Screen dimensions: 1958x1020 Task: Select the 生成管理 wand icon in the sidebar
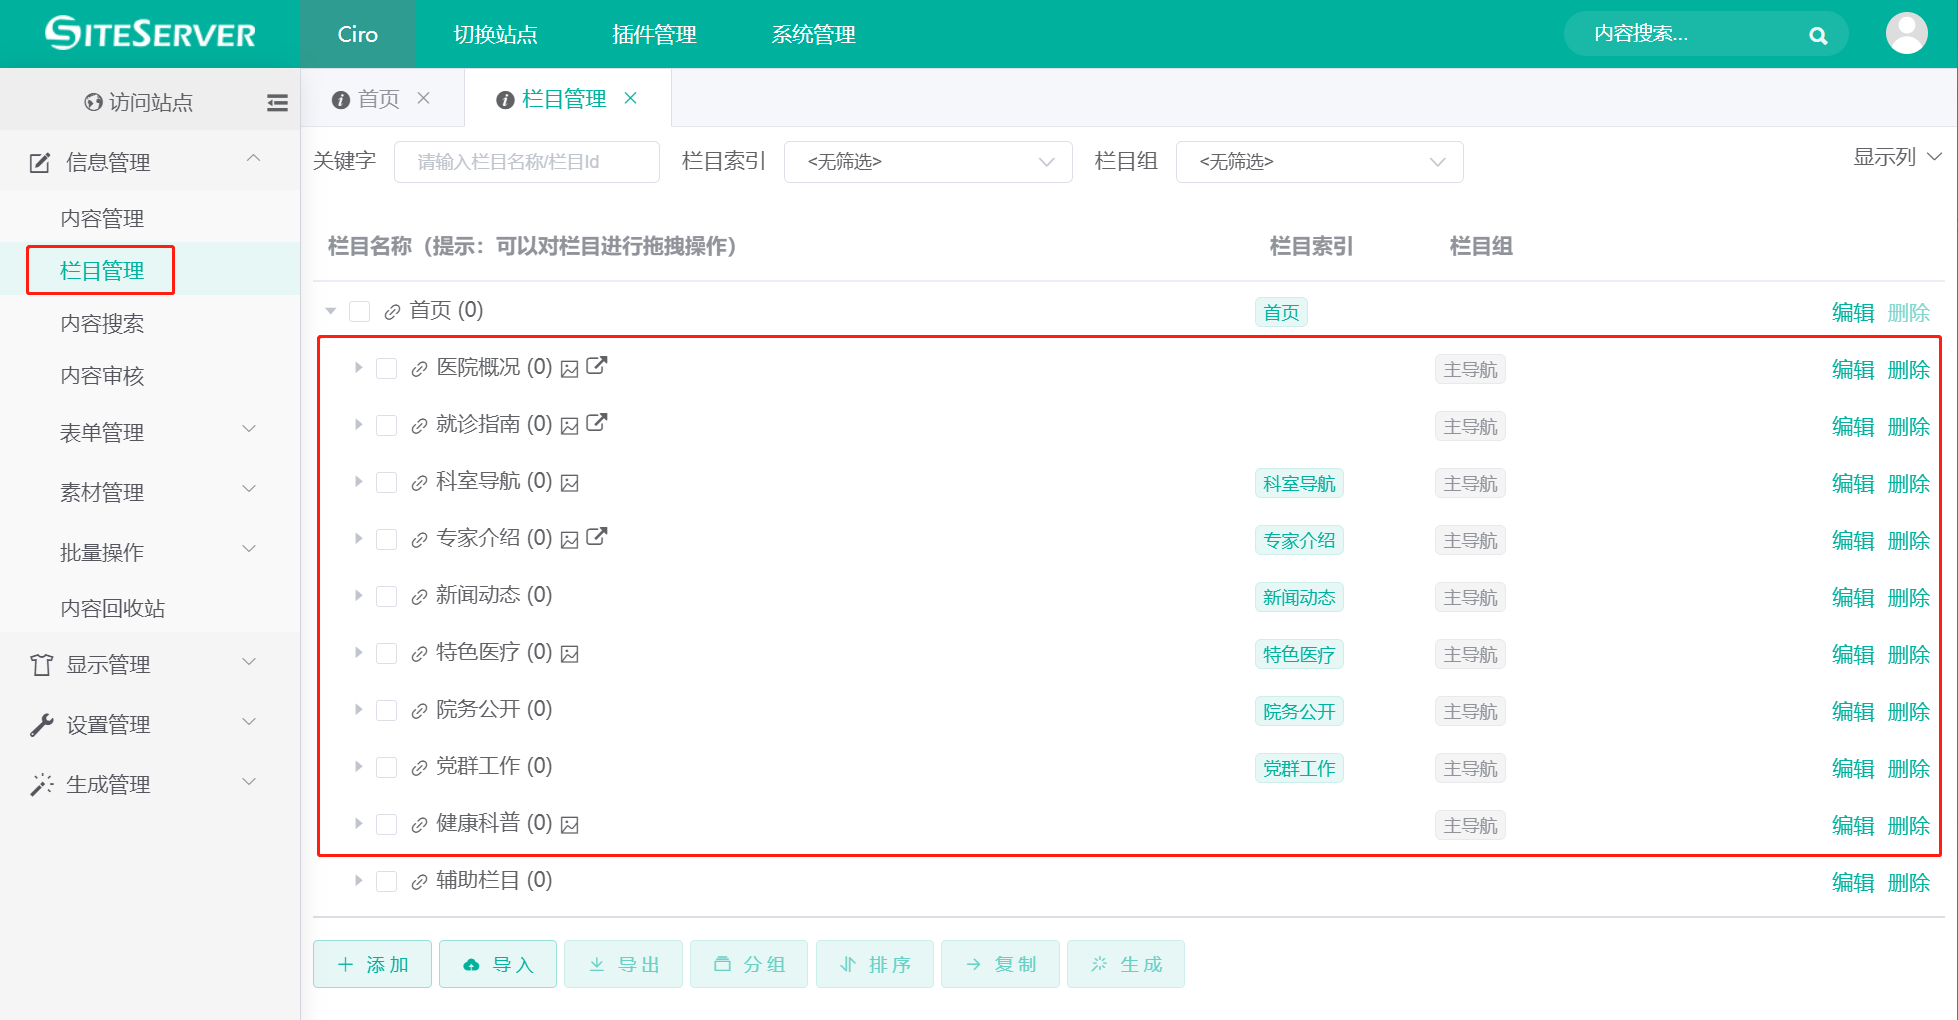point(39,784)
